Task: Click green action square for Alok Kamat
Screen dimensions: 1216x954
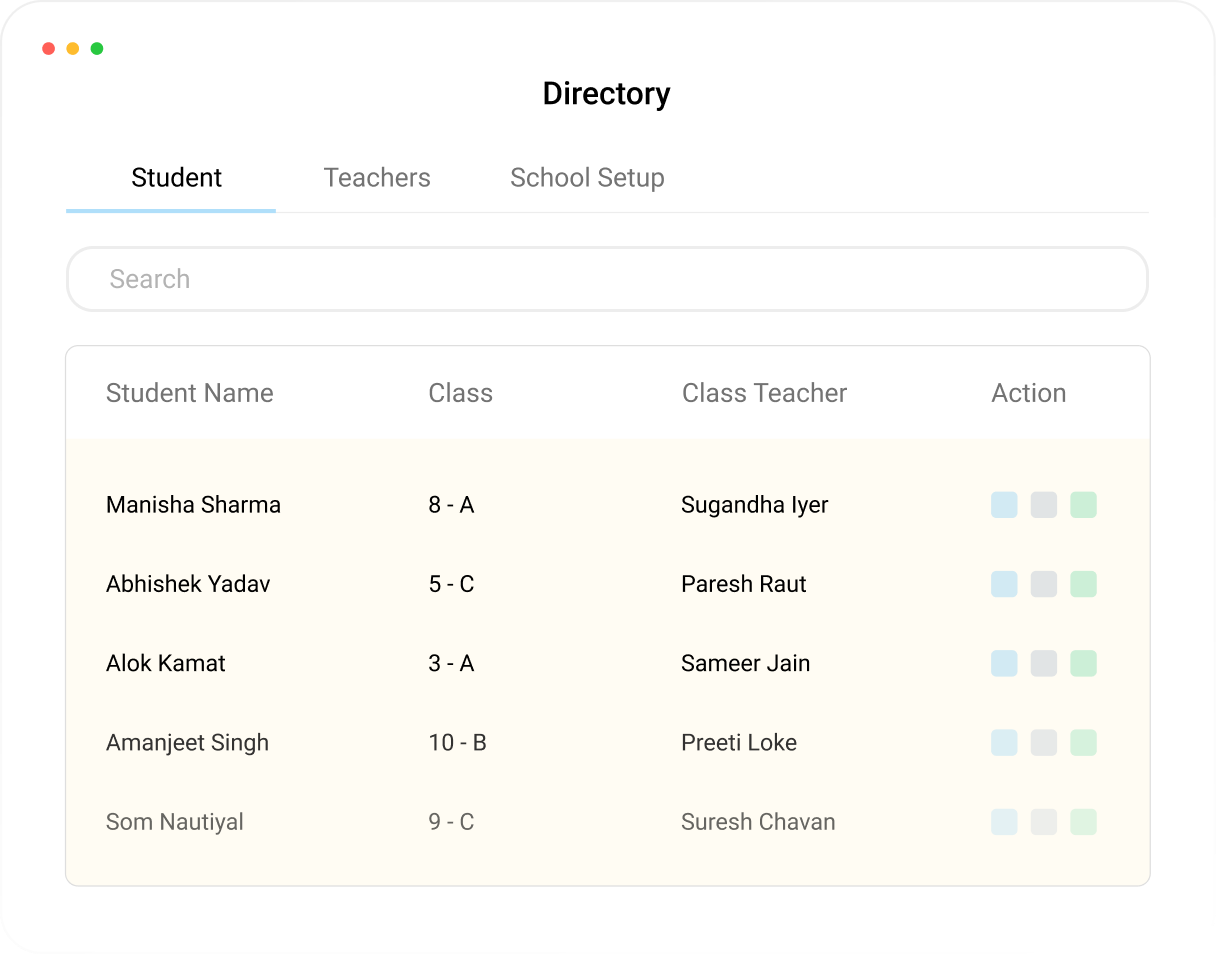Action: [x=1083, y=663]
